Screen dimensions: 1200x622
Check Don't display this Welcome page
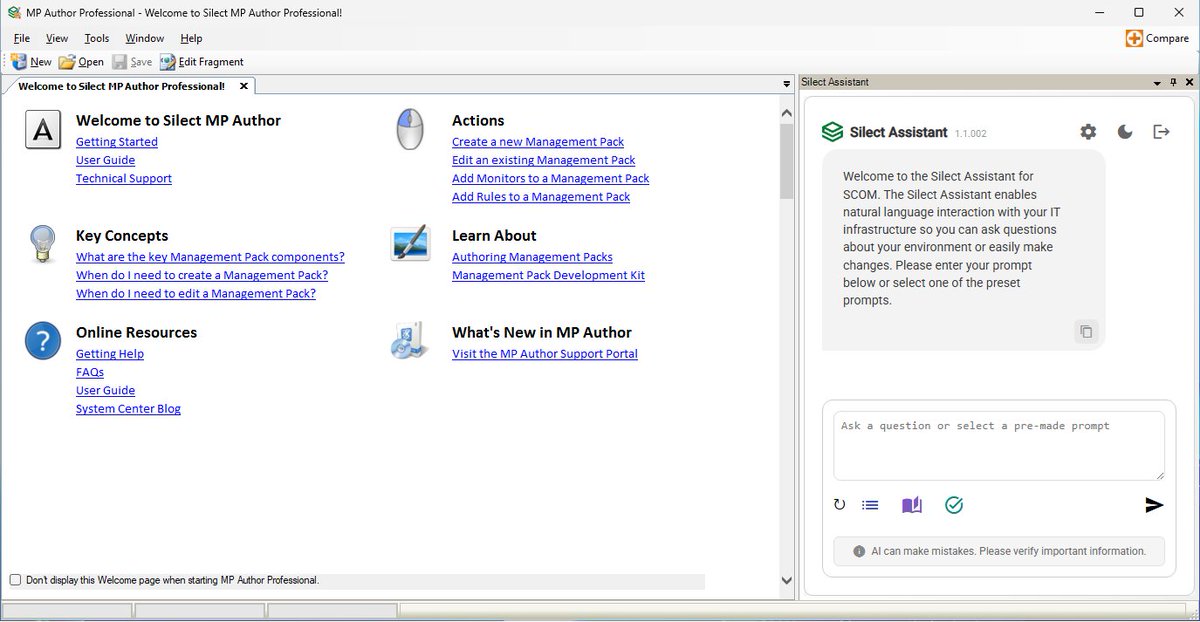pyautogui.click(x=15, y=580)
